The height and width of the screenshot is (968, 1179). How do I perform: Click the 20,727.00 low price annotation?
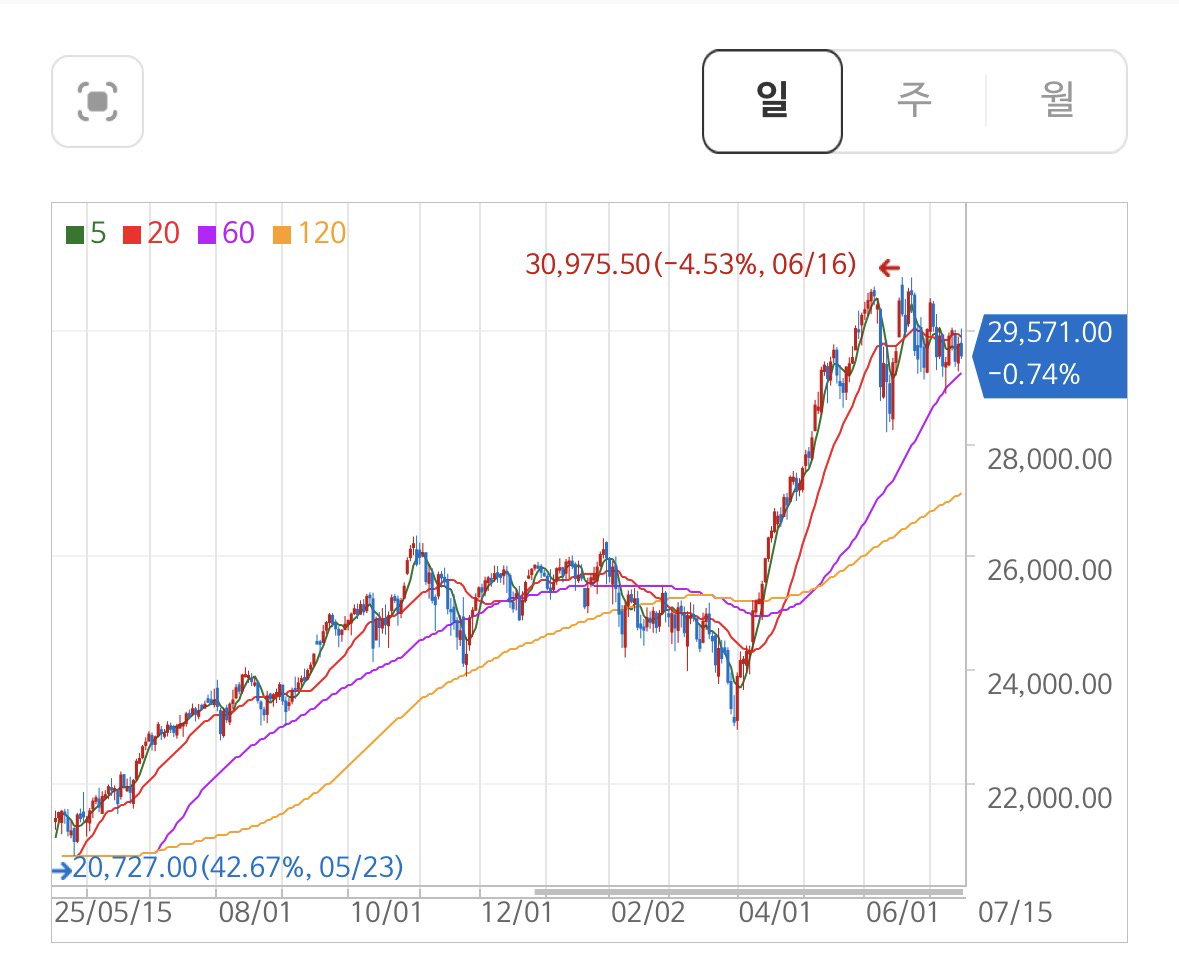(238, 867)
